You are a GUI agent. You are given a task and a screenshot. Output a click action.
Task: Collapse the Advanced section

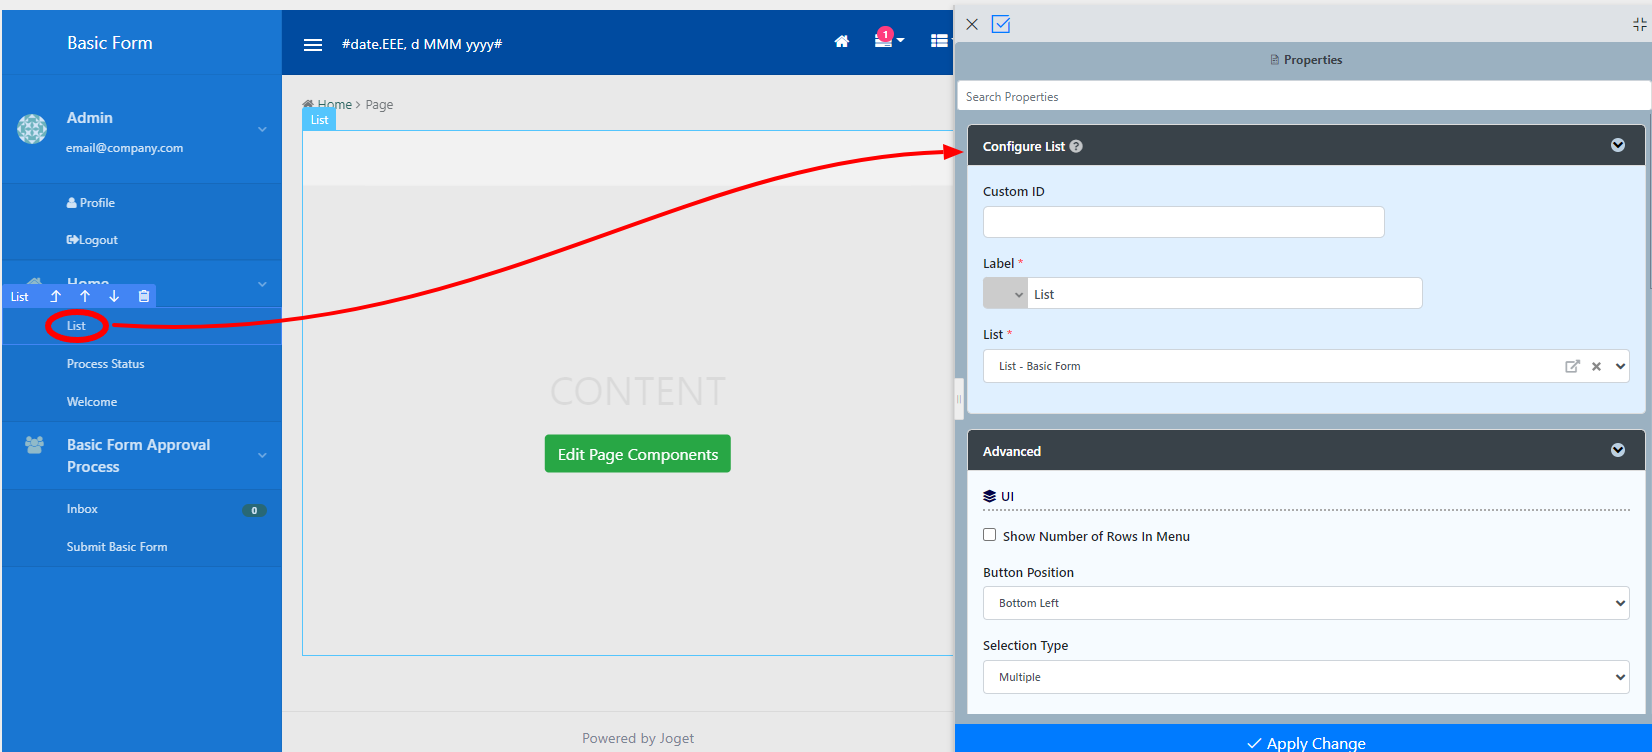(1618, 451)
